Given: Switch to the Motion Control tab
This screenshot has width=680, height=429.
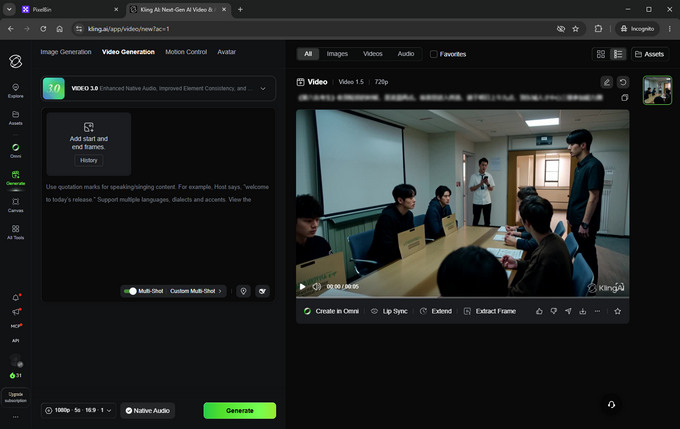Looking at the screenshot, I should point(186,52).
